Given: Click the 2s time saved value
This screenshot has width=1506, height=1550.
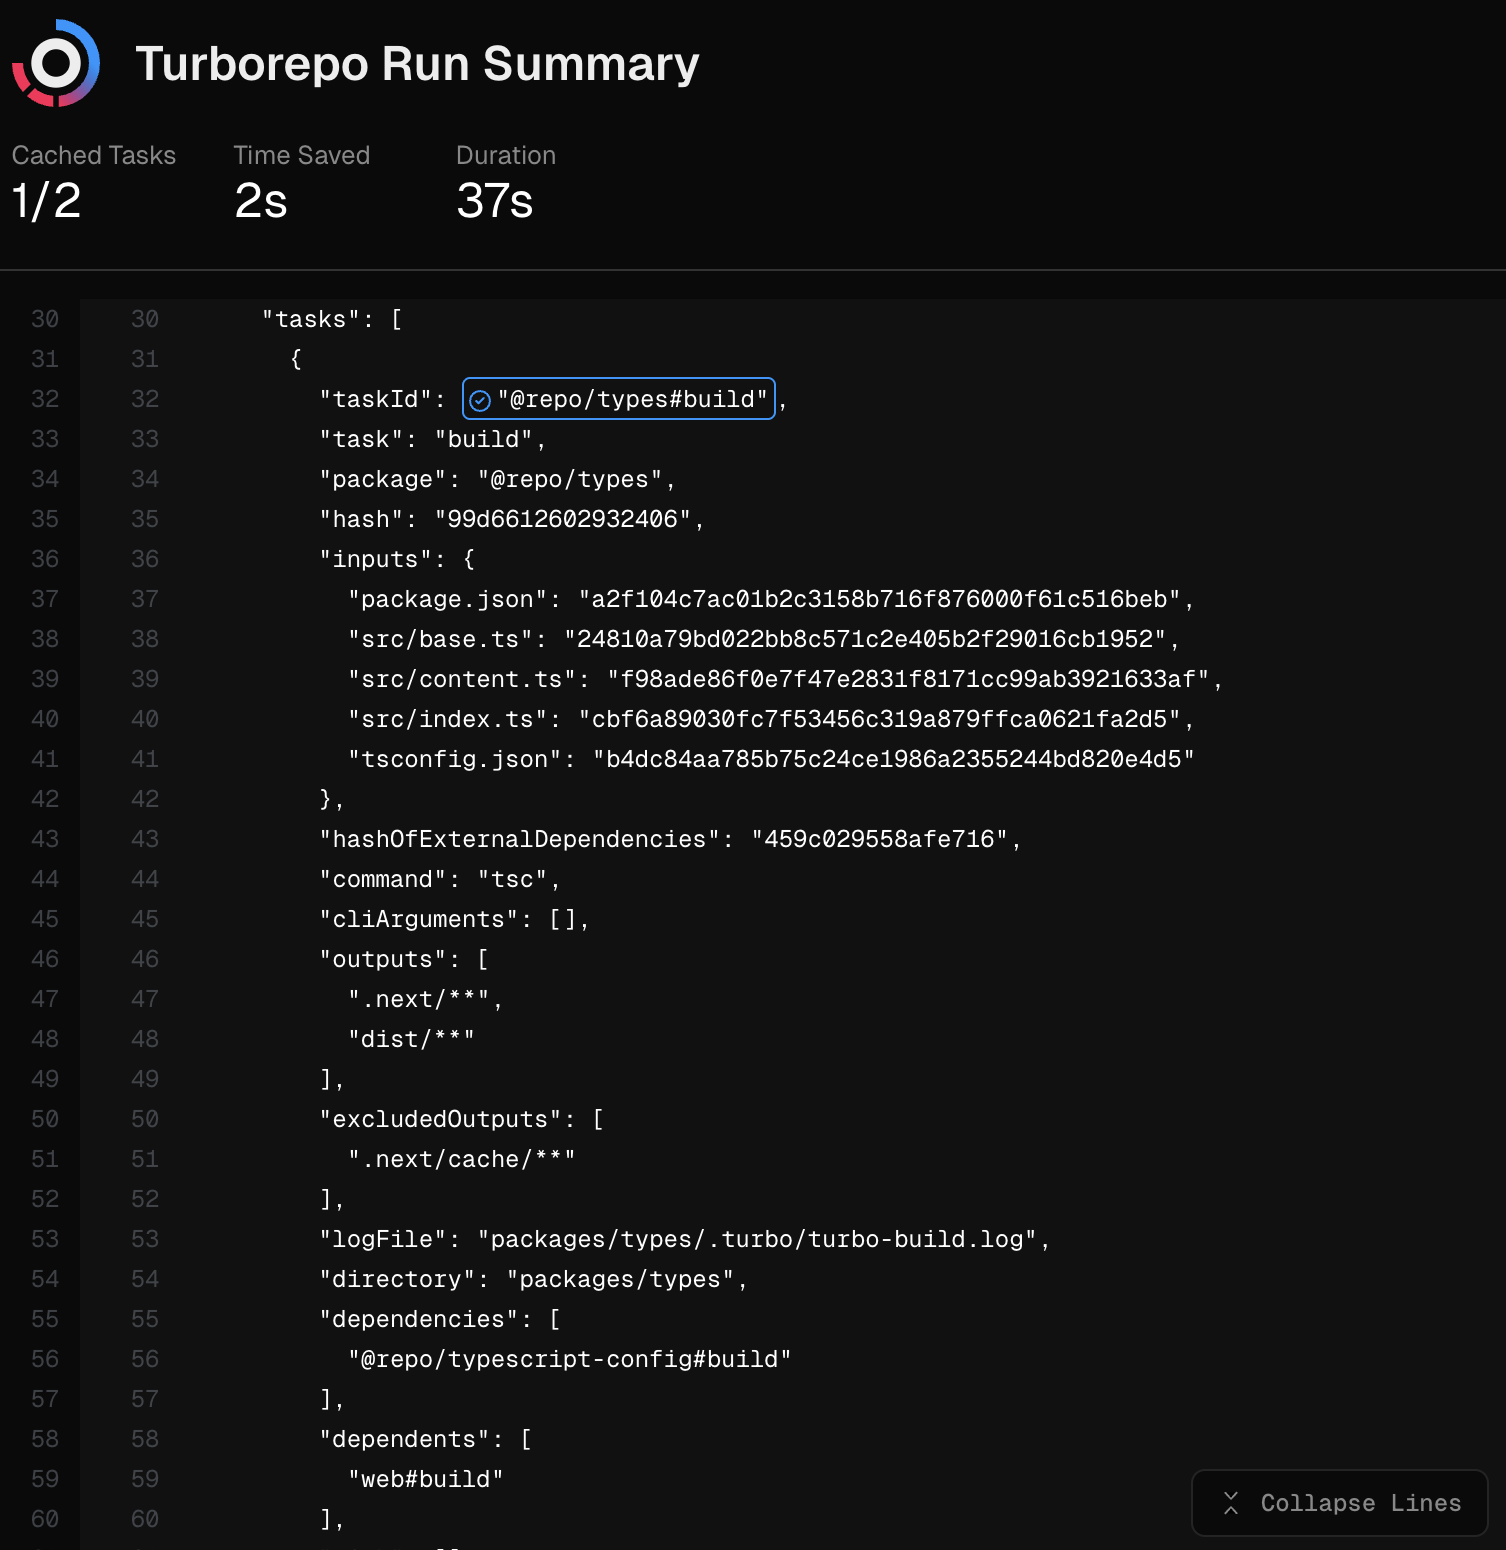Looking at the screenshot, I should point(261,201).
